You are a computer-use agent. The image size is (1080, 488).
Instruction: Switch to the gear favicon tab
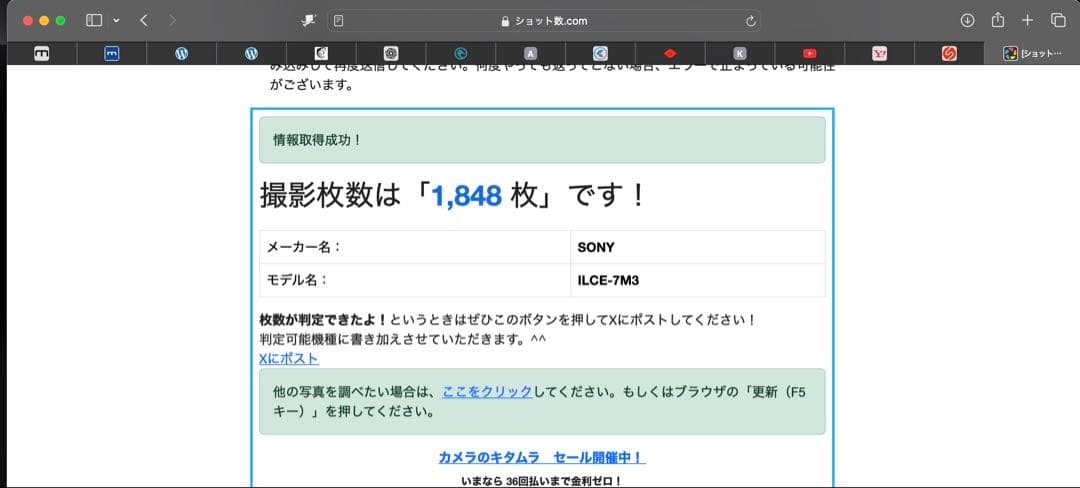click(x=391, y=54)
